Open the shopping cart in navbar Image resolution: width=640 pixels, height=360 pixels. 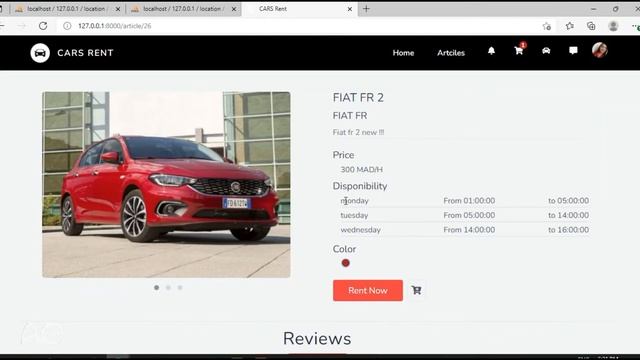[519, 51]
